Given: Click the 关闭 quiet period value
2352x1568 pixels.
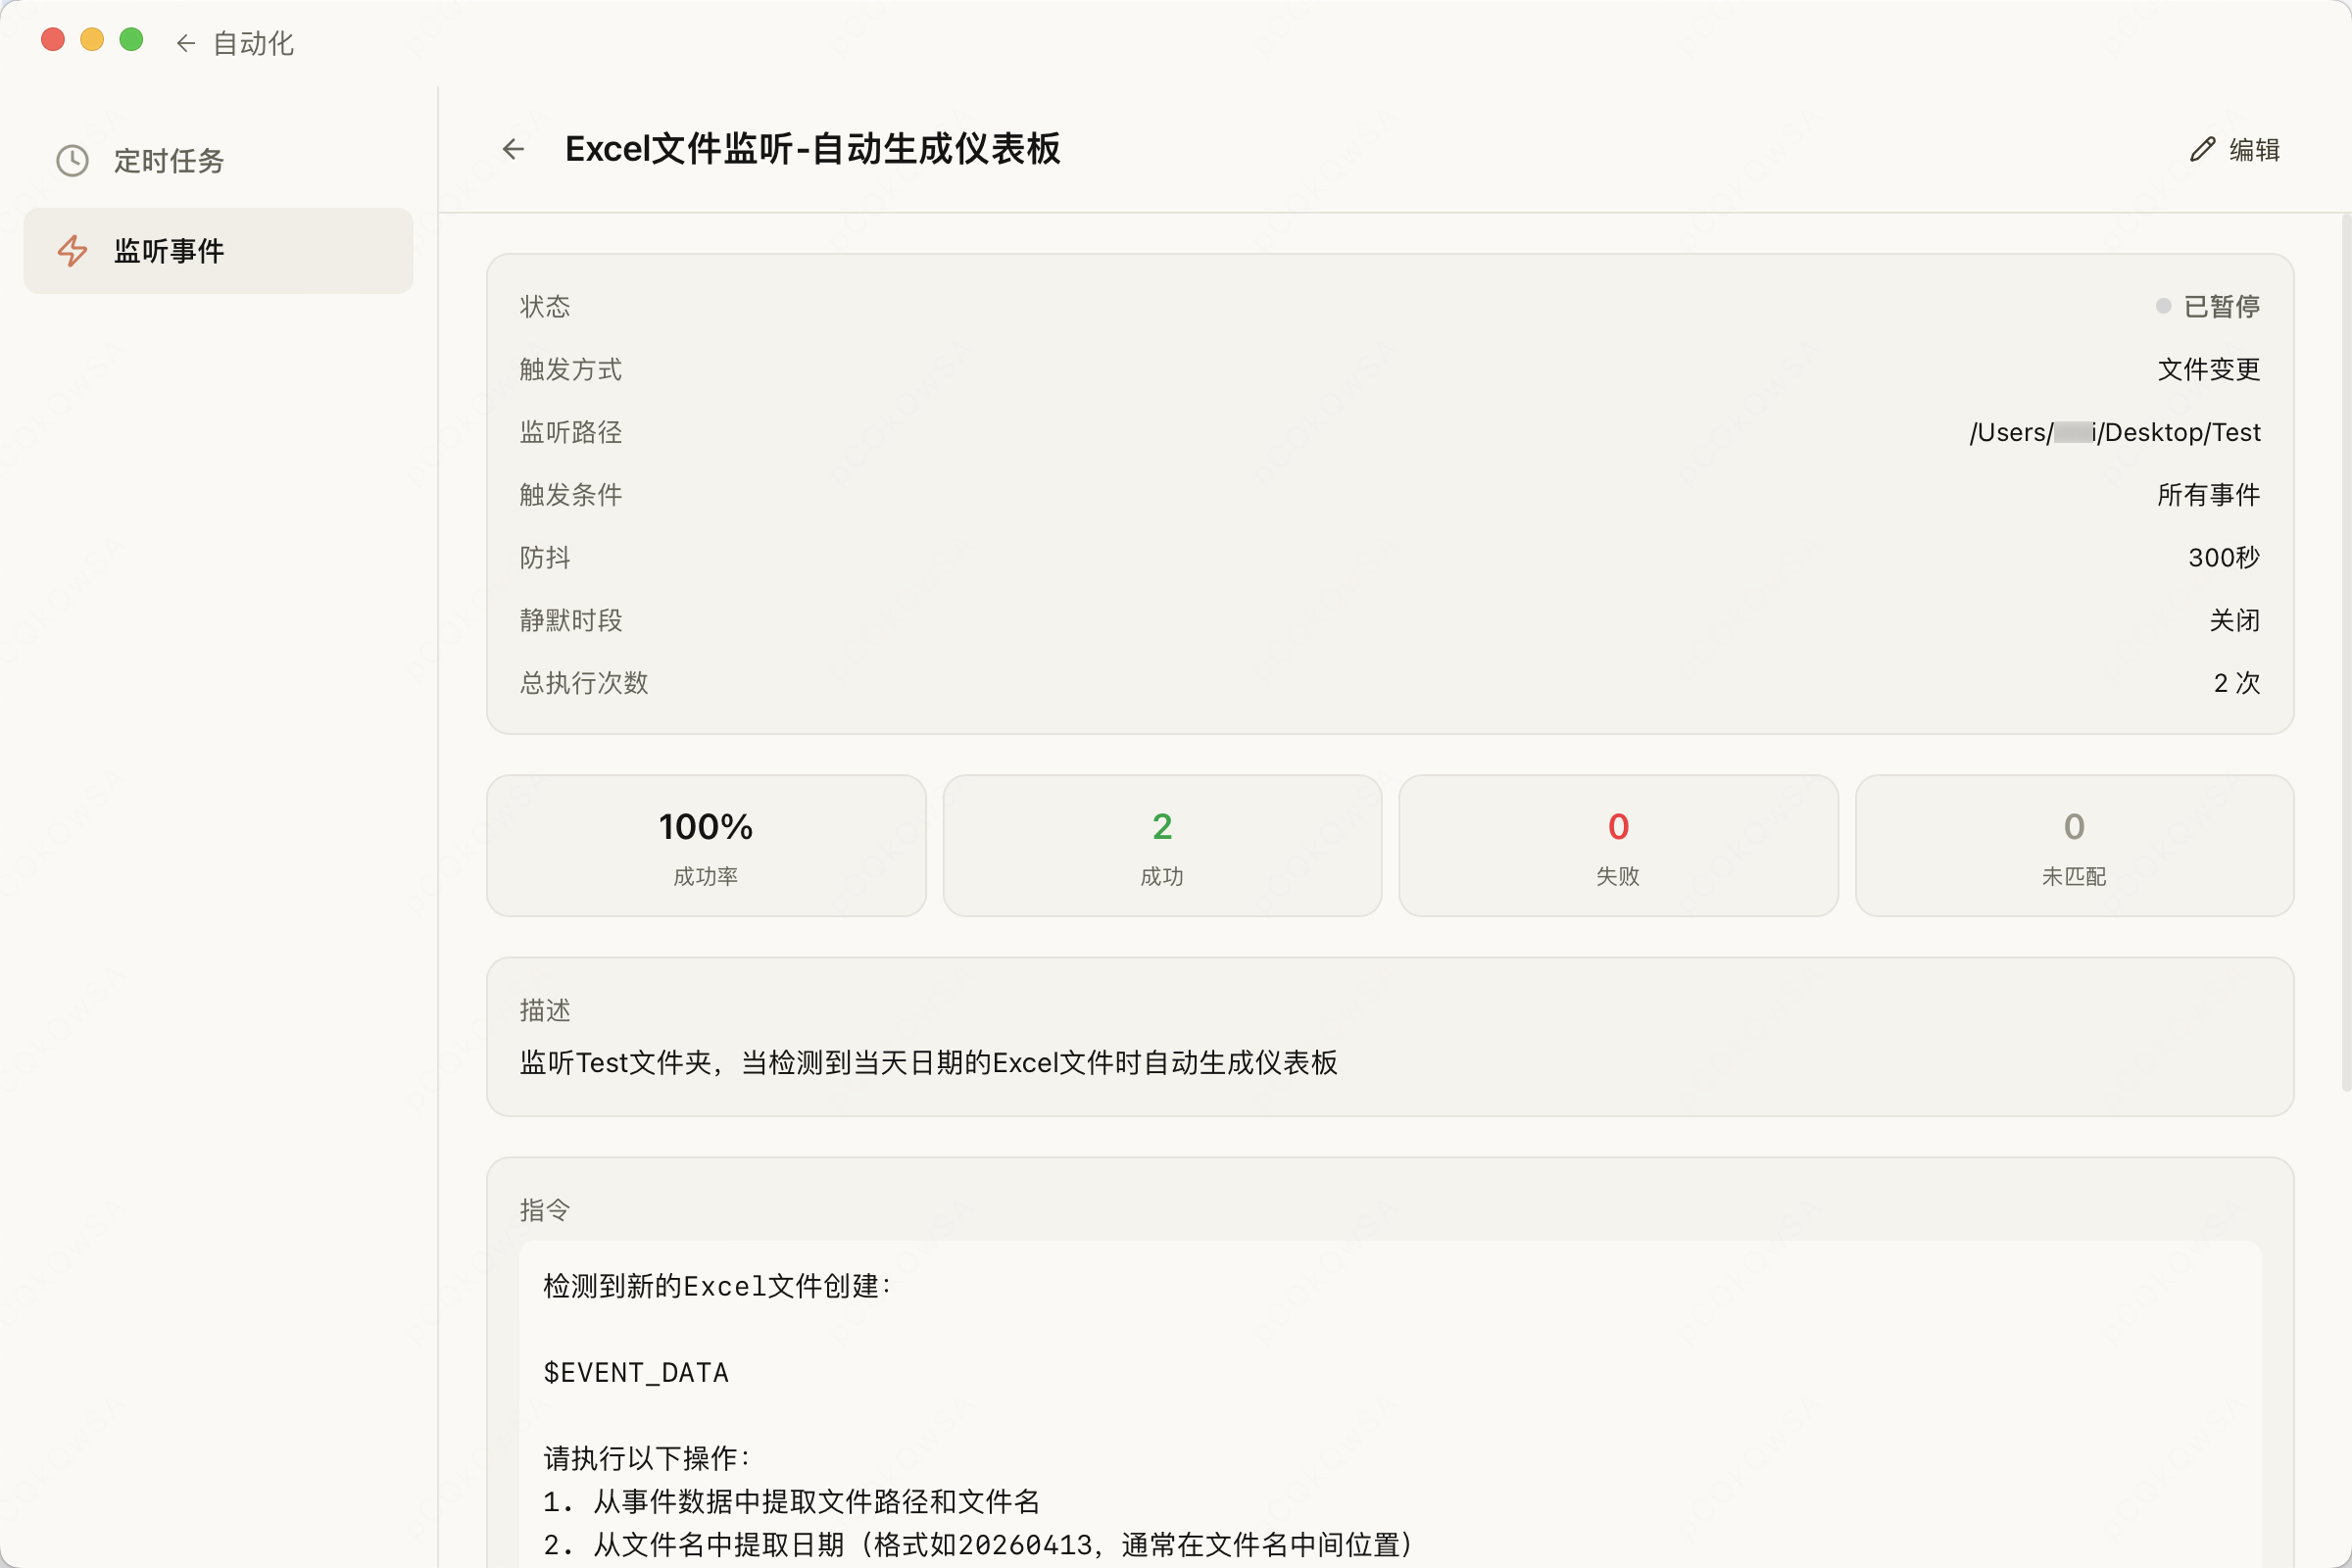Looking at the screenshot, I should 2235,620.
